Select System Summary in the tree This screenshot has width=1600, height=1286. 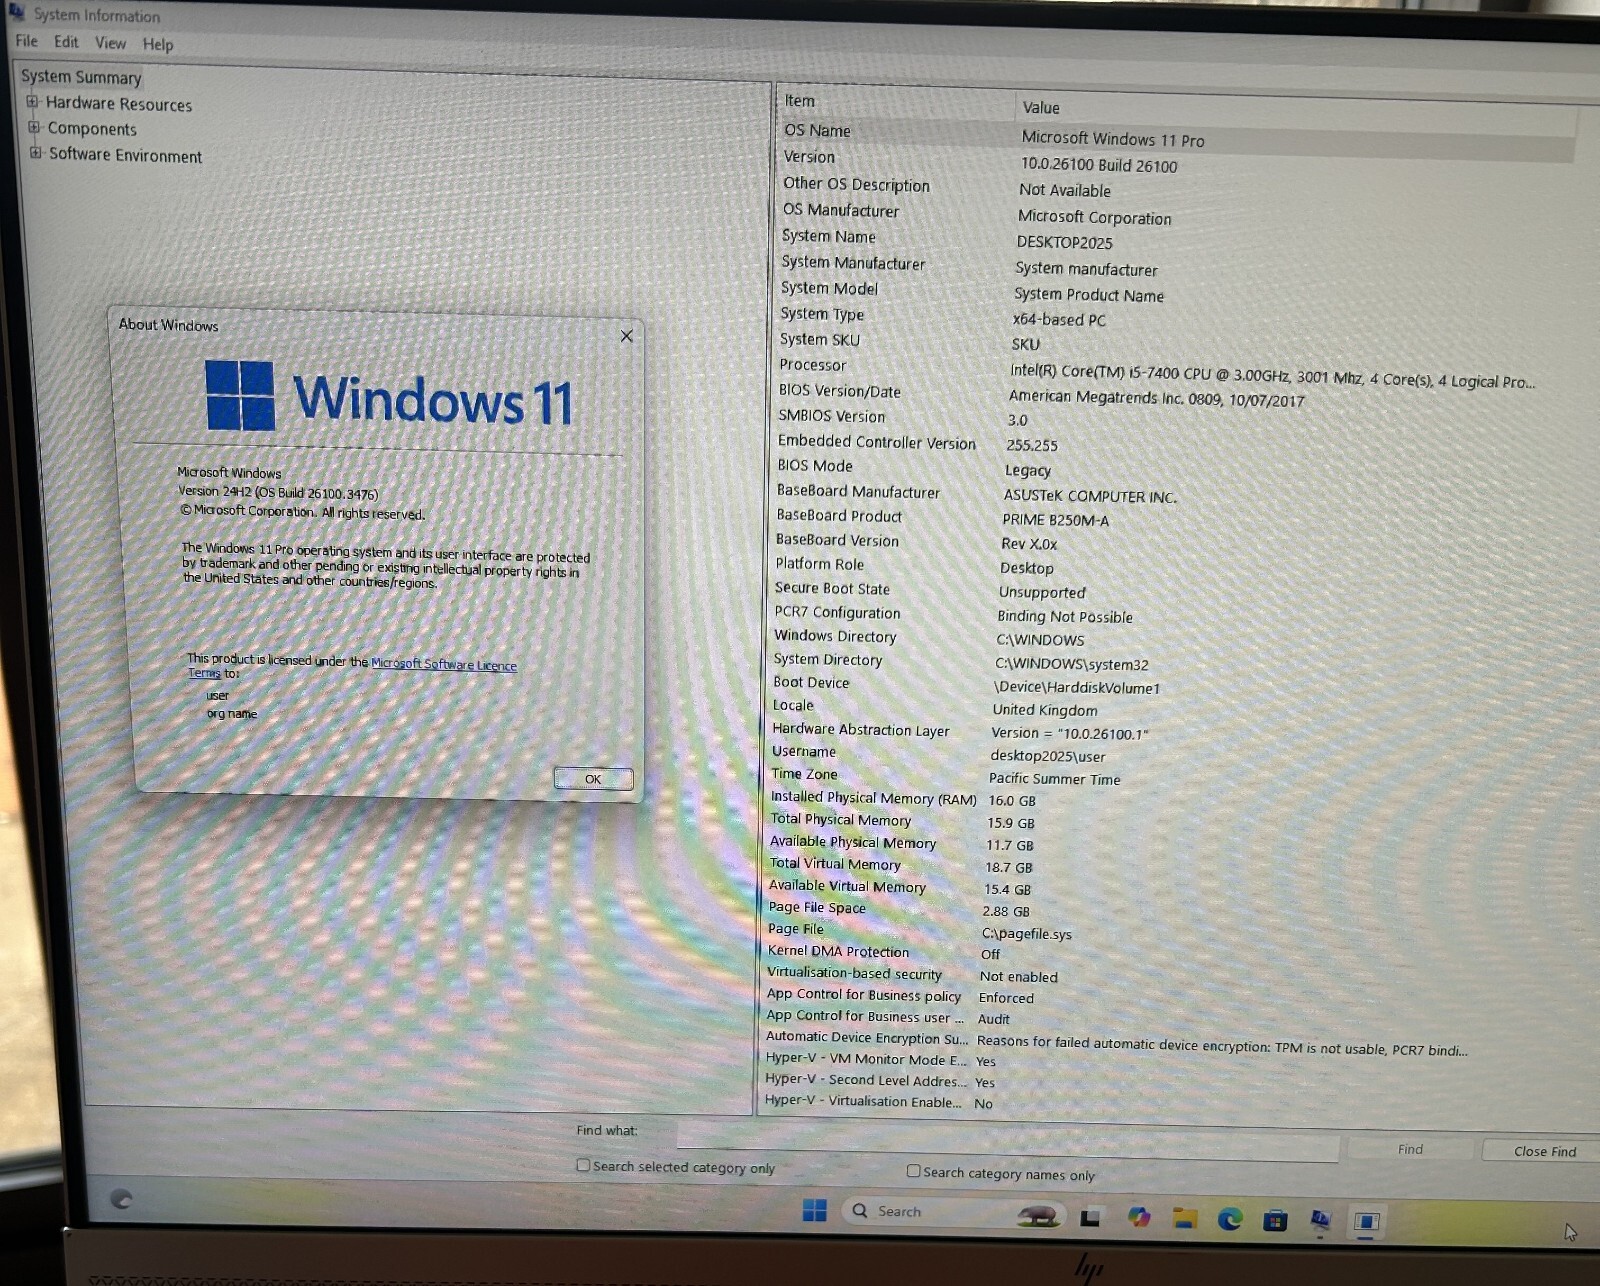pyautogui.click(x=81, y=77)
